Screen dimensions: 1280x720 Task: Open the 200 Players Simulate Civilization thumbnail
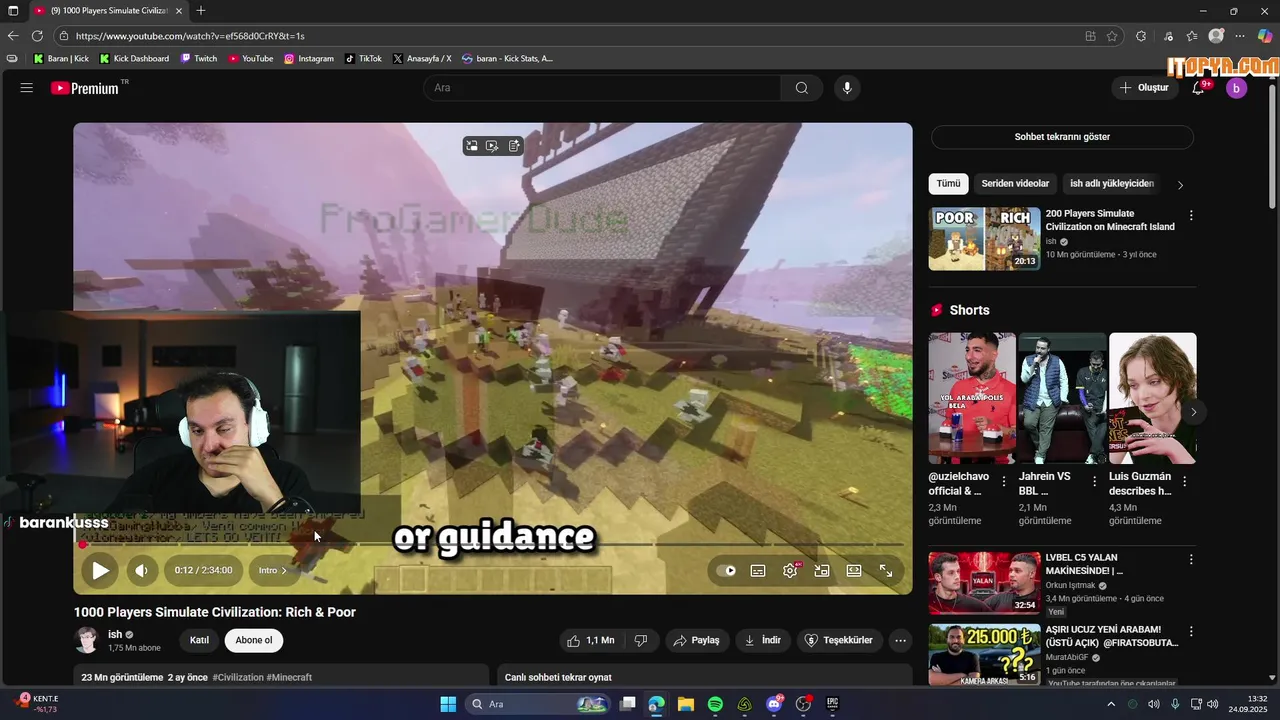(x=984, y=239)
